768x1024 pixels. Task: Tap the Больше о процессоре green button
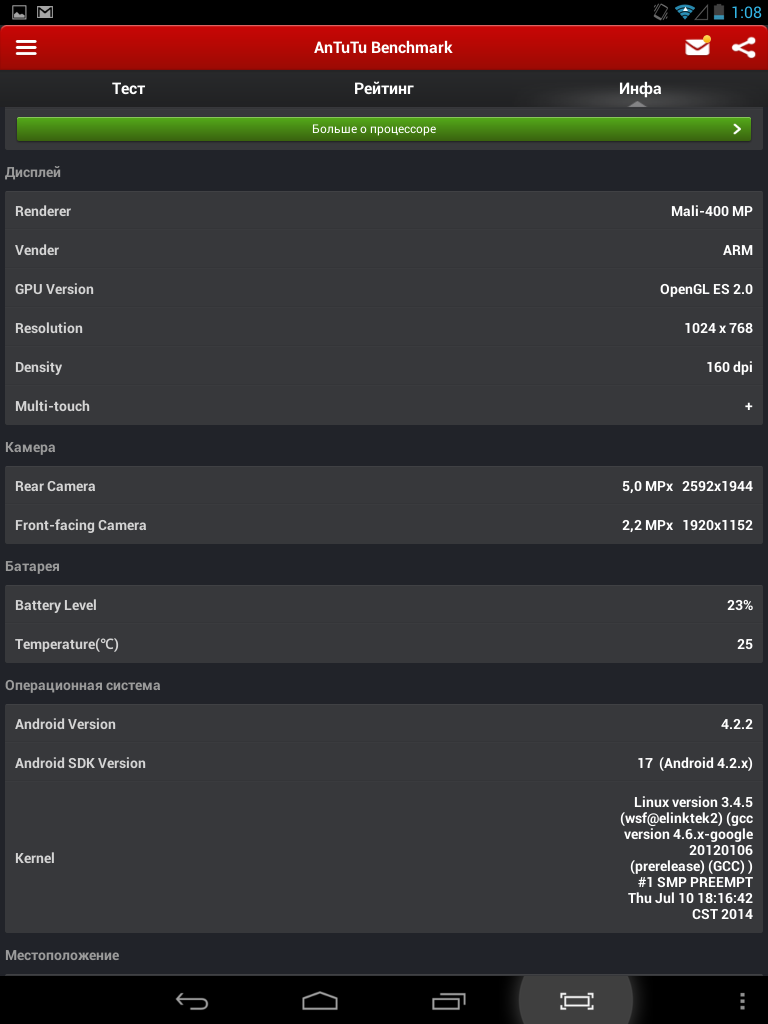click(383, 129)
